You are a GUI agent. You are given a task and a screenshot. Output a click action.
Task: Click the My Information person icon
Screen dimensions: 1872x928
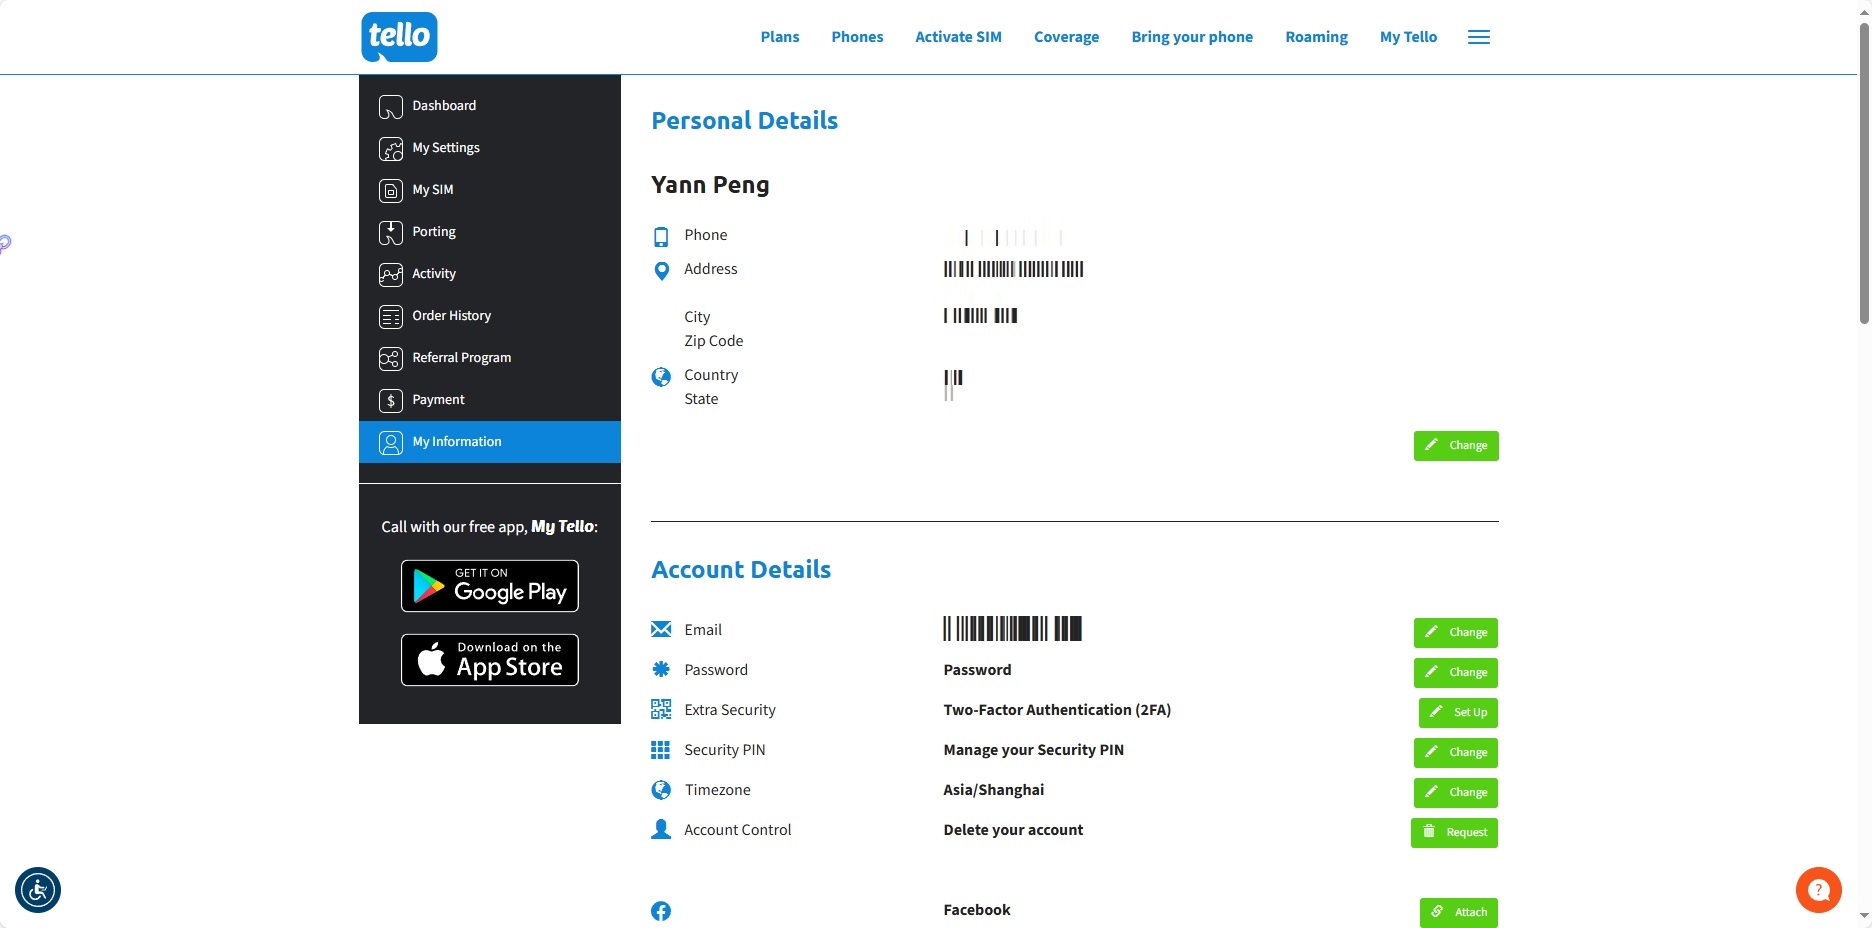[391, 442]
